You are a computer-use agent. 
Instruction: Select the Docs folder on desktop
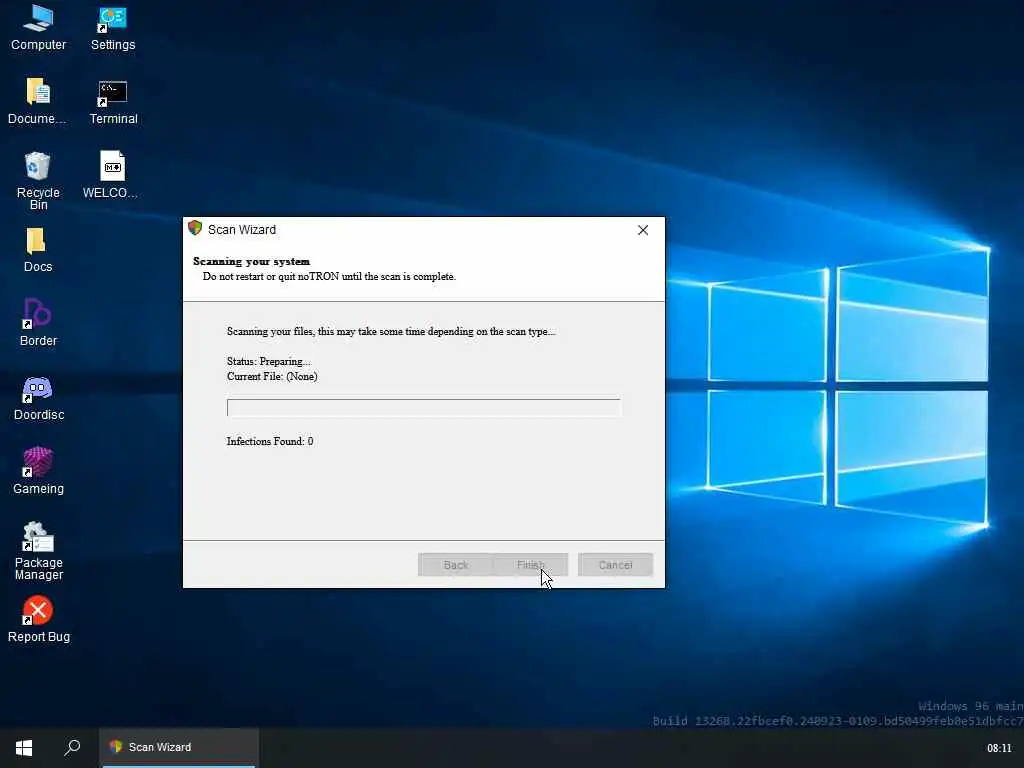(x=38, y=249)
